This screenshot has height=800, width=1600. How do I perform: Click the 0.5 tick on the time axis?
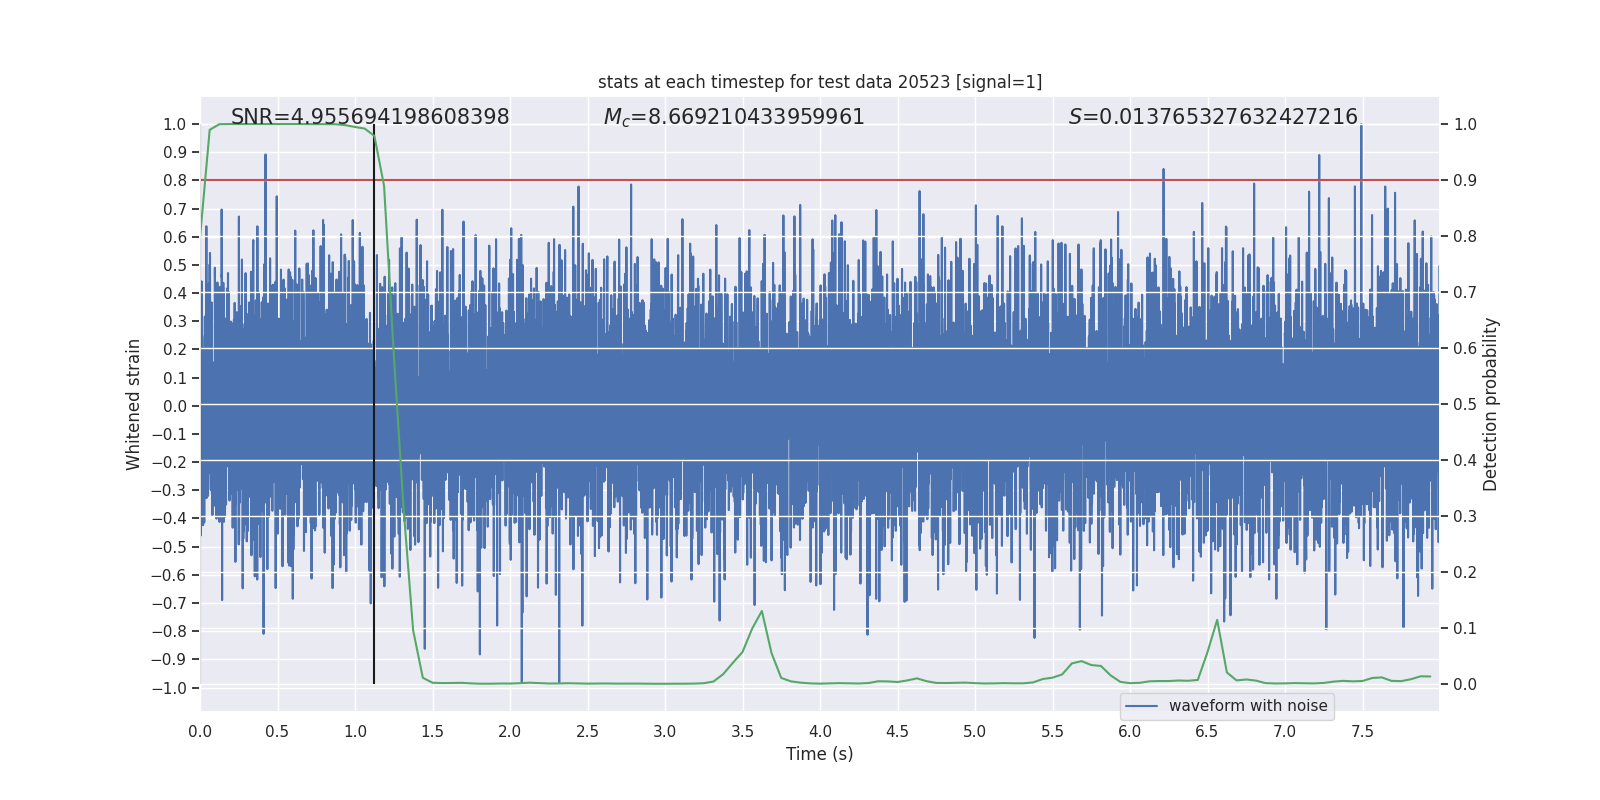(277, 732)
